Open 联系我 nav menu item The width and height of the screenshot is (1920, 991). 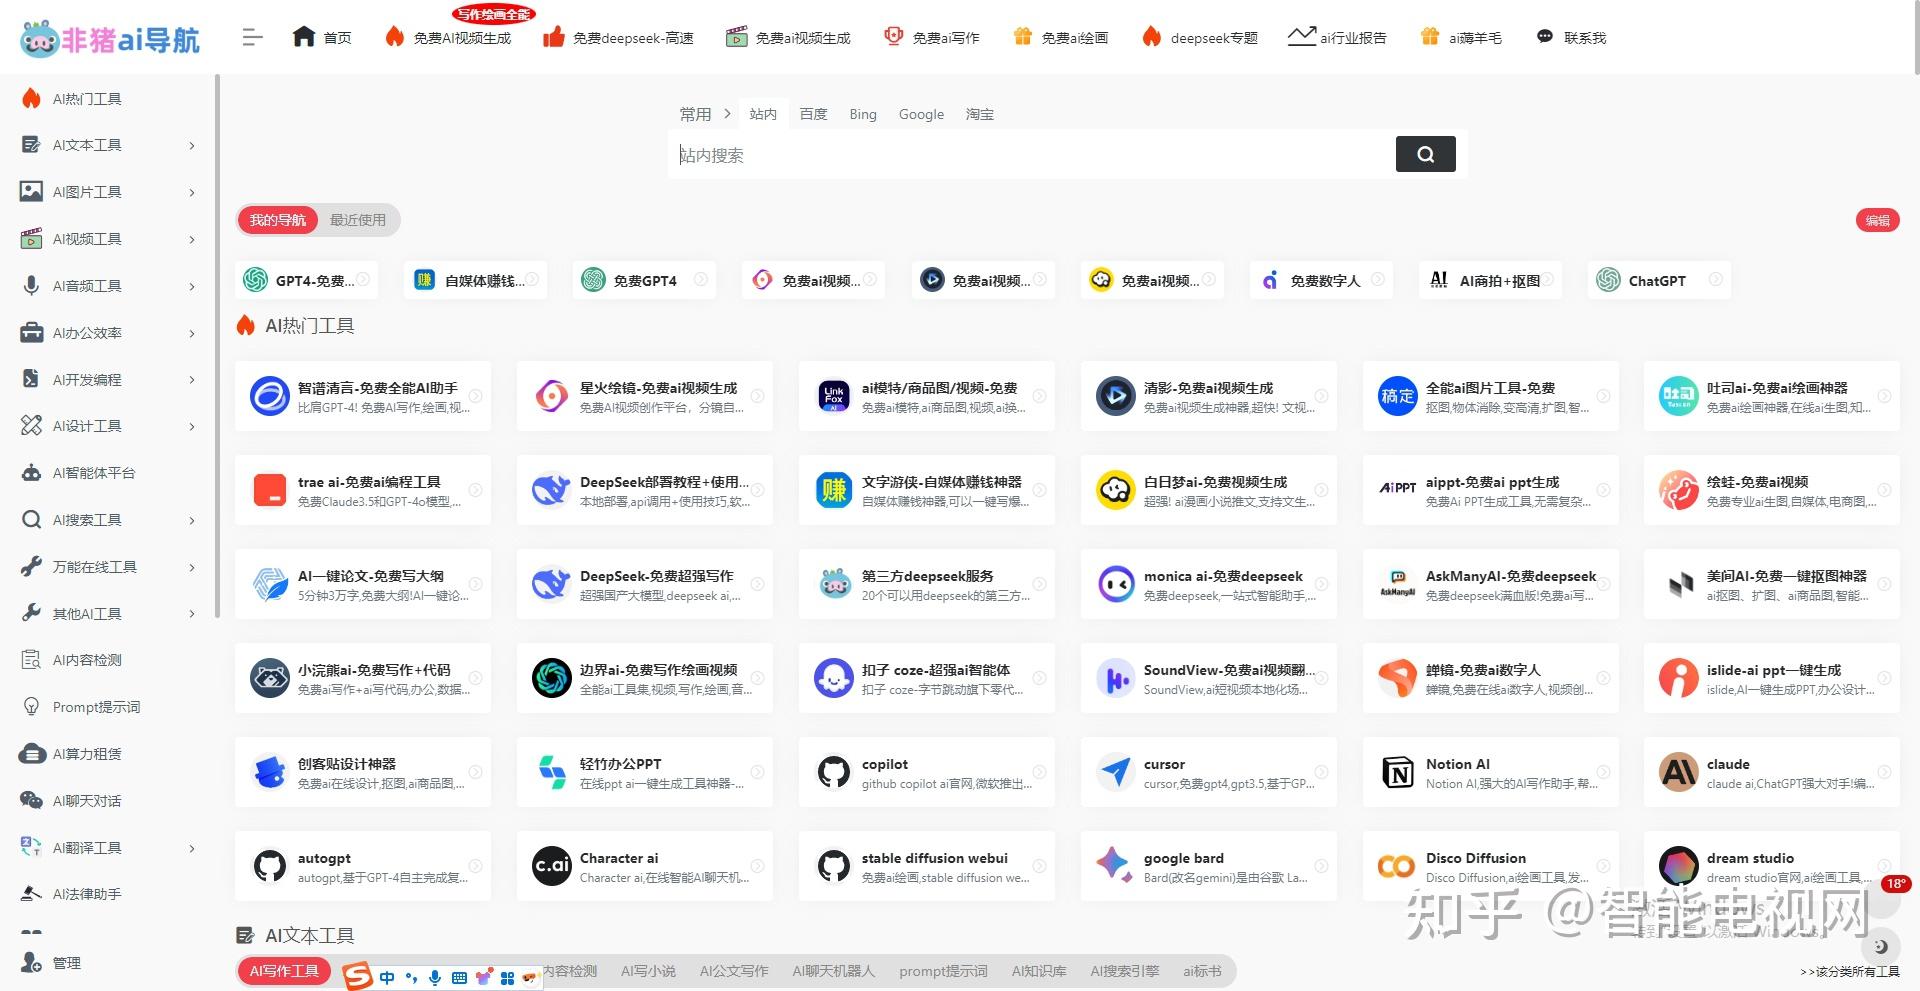coord(1571,38)
